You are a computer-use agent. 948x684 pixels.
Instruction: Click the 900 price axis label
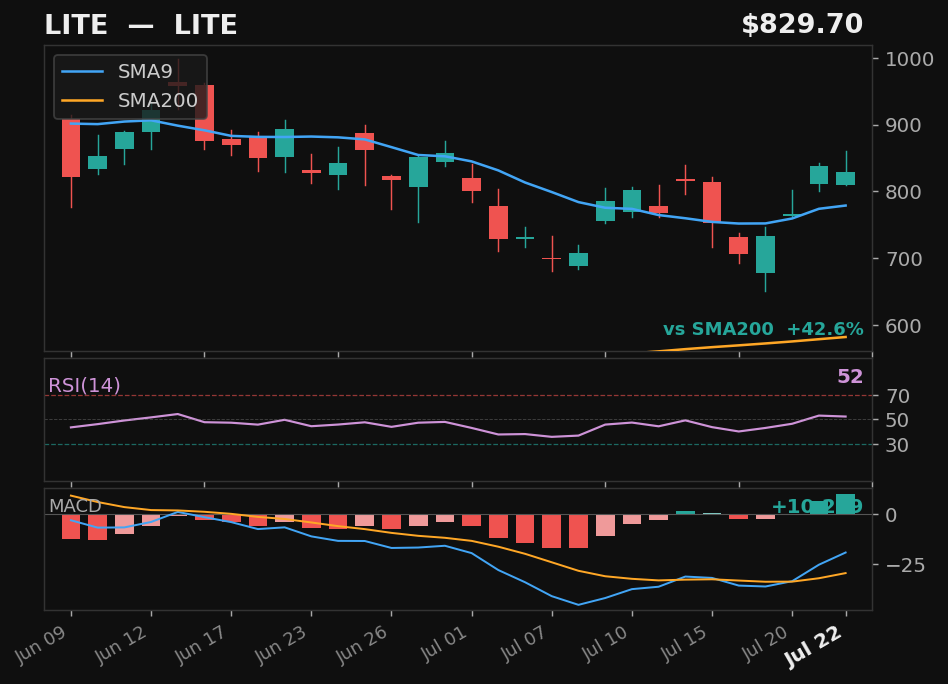pos(903,125)
